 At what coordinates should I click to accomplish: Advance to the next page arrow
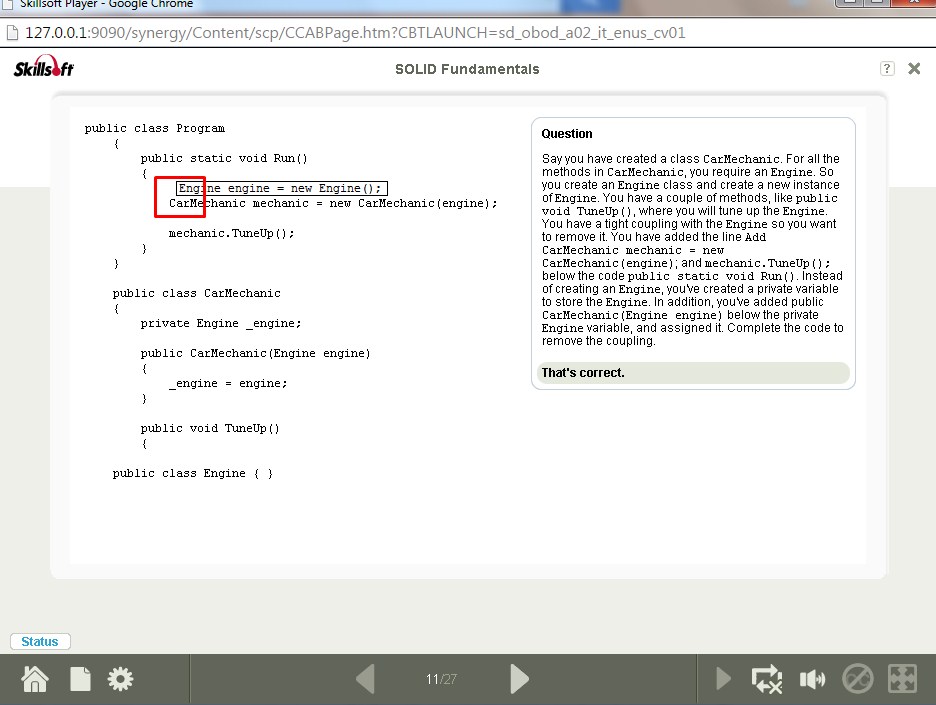519,679
